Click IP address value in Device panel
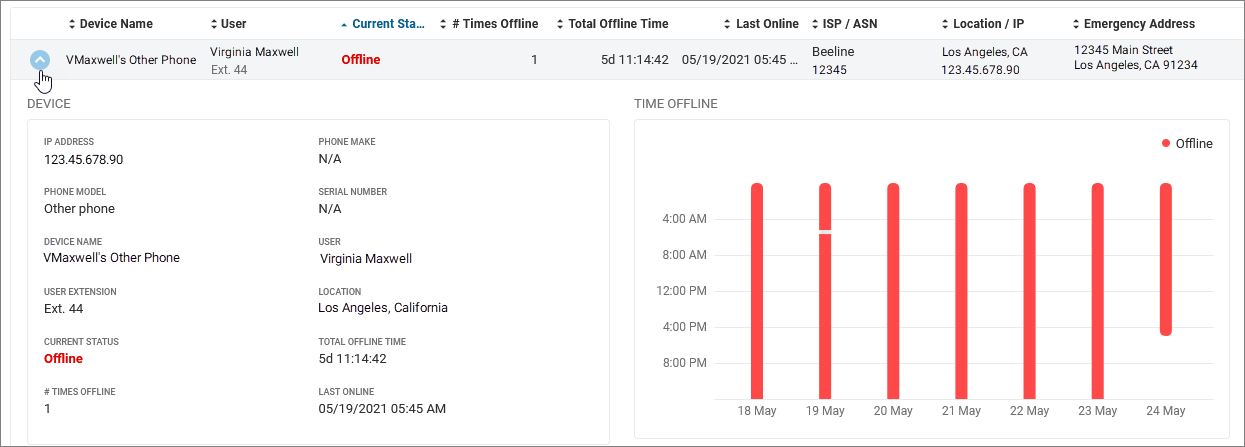The image size is (1245, 447). (x=83, y=159)
